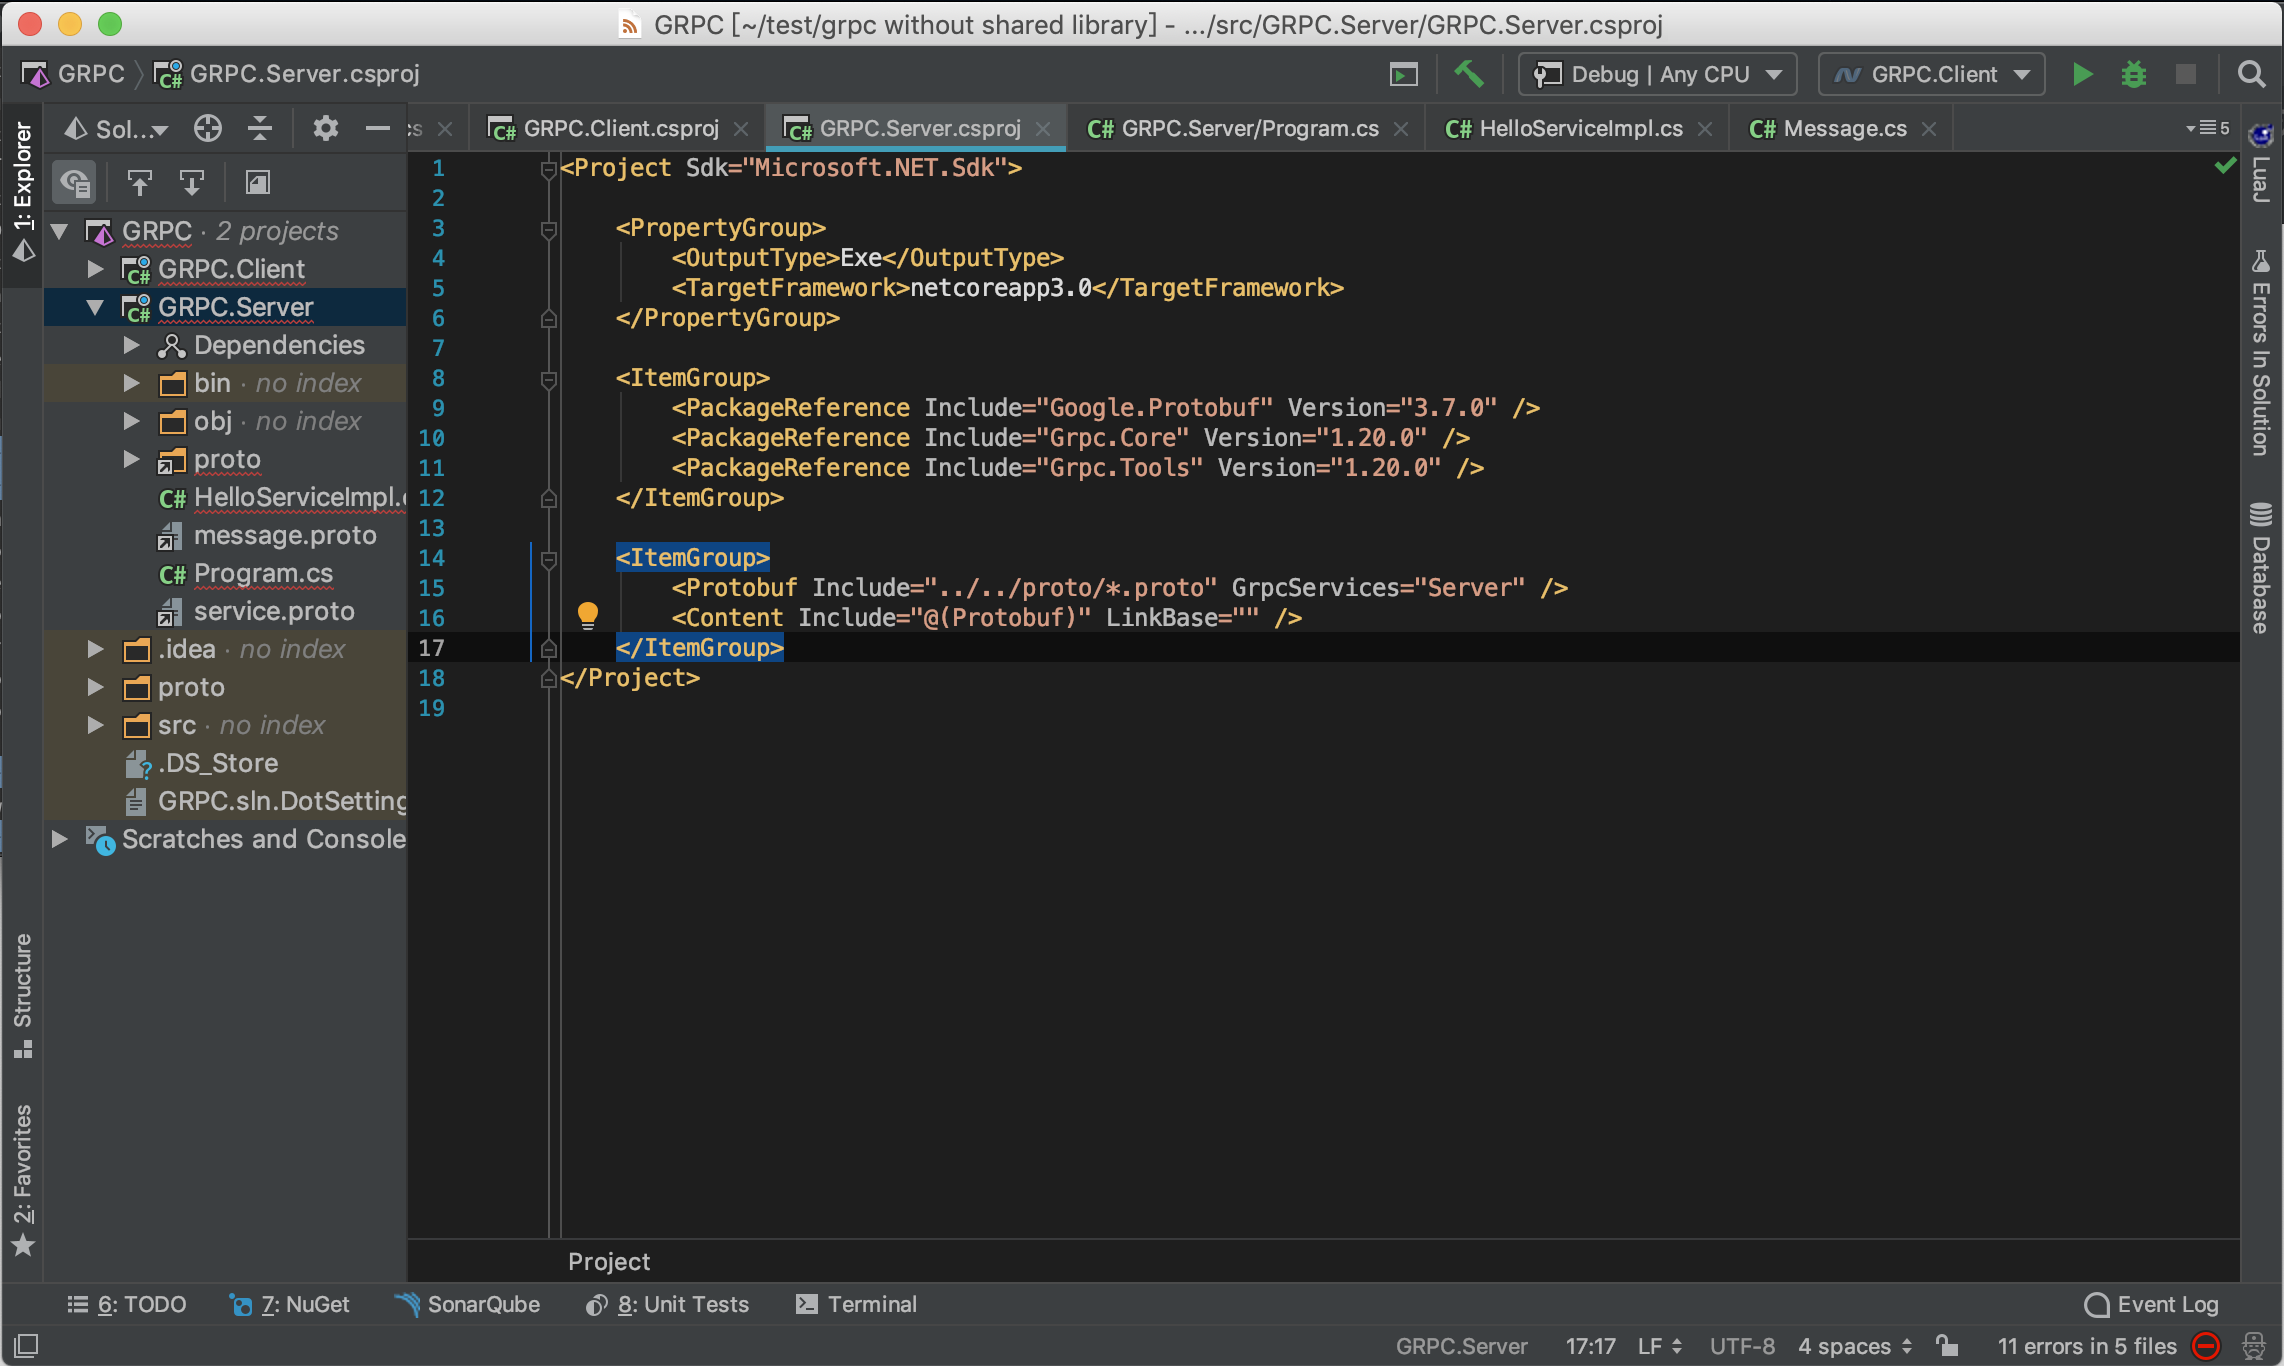Open the Event Log
Screen dimensions: 2284x1366
tap(2151, 1304)
